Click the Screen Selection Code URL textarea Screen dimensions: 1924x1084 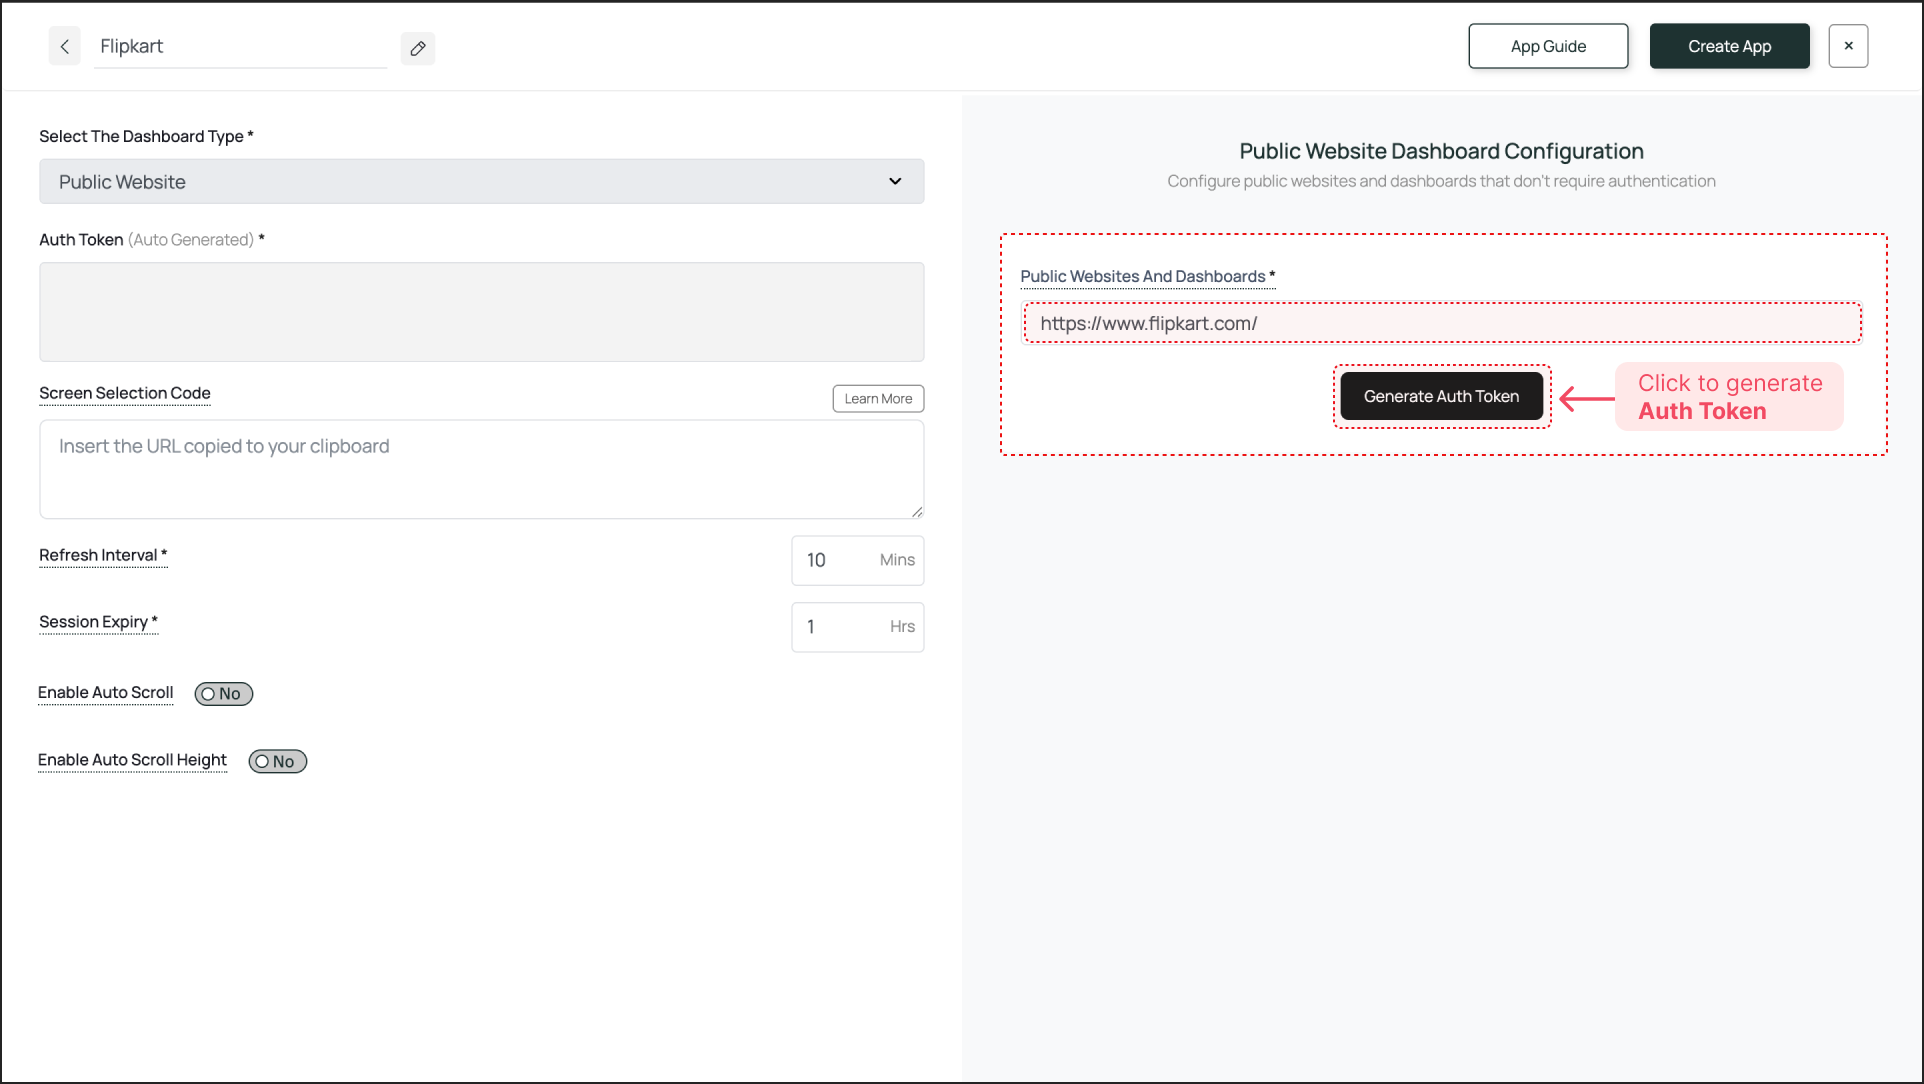coord(481,469)
